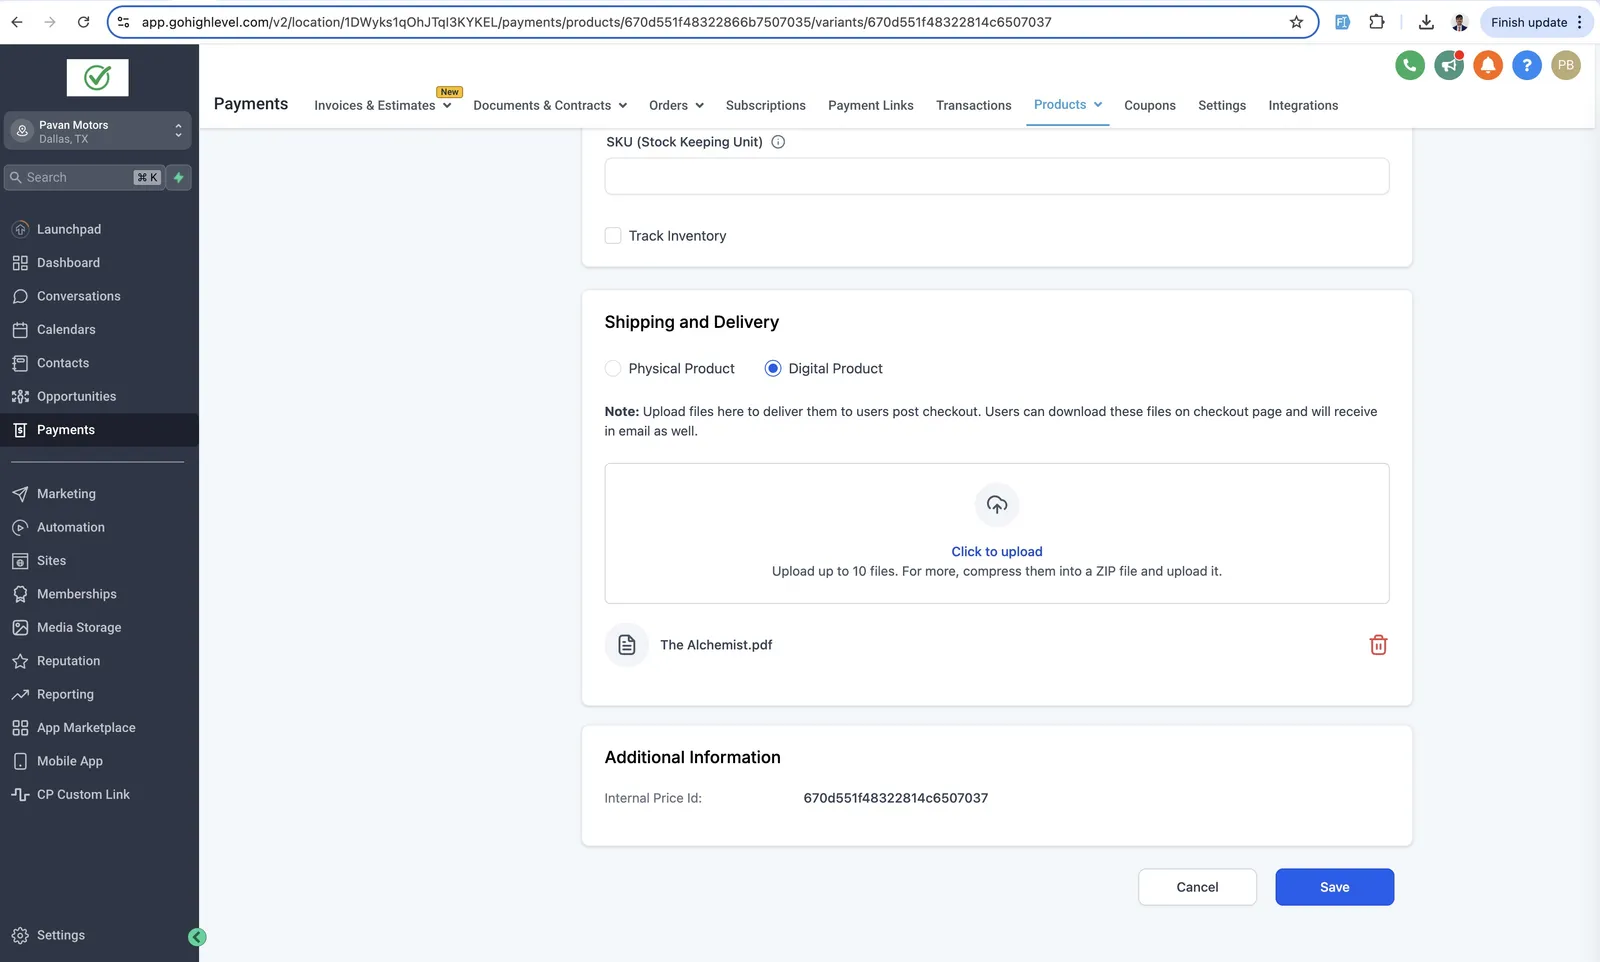
Task: Switch to the Coupons tab
Action: 1150,105
